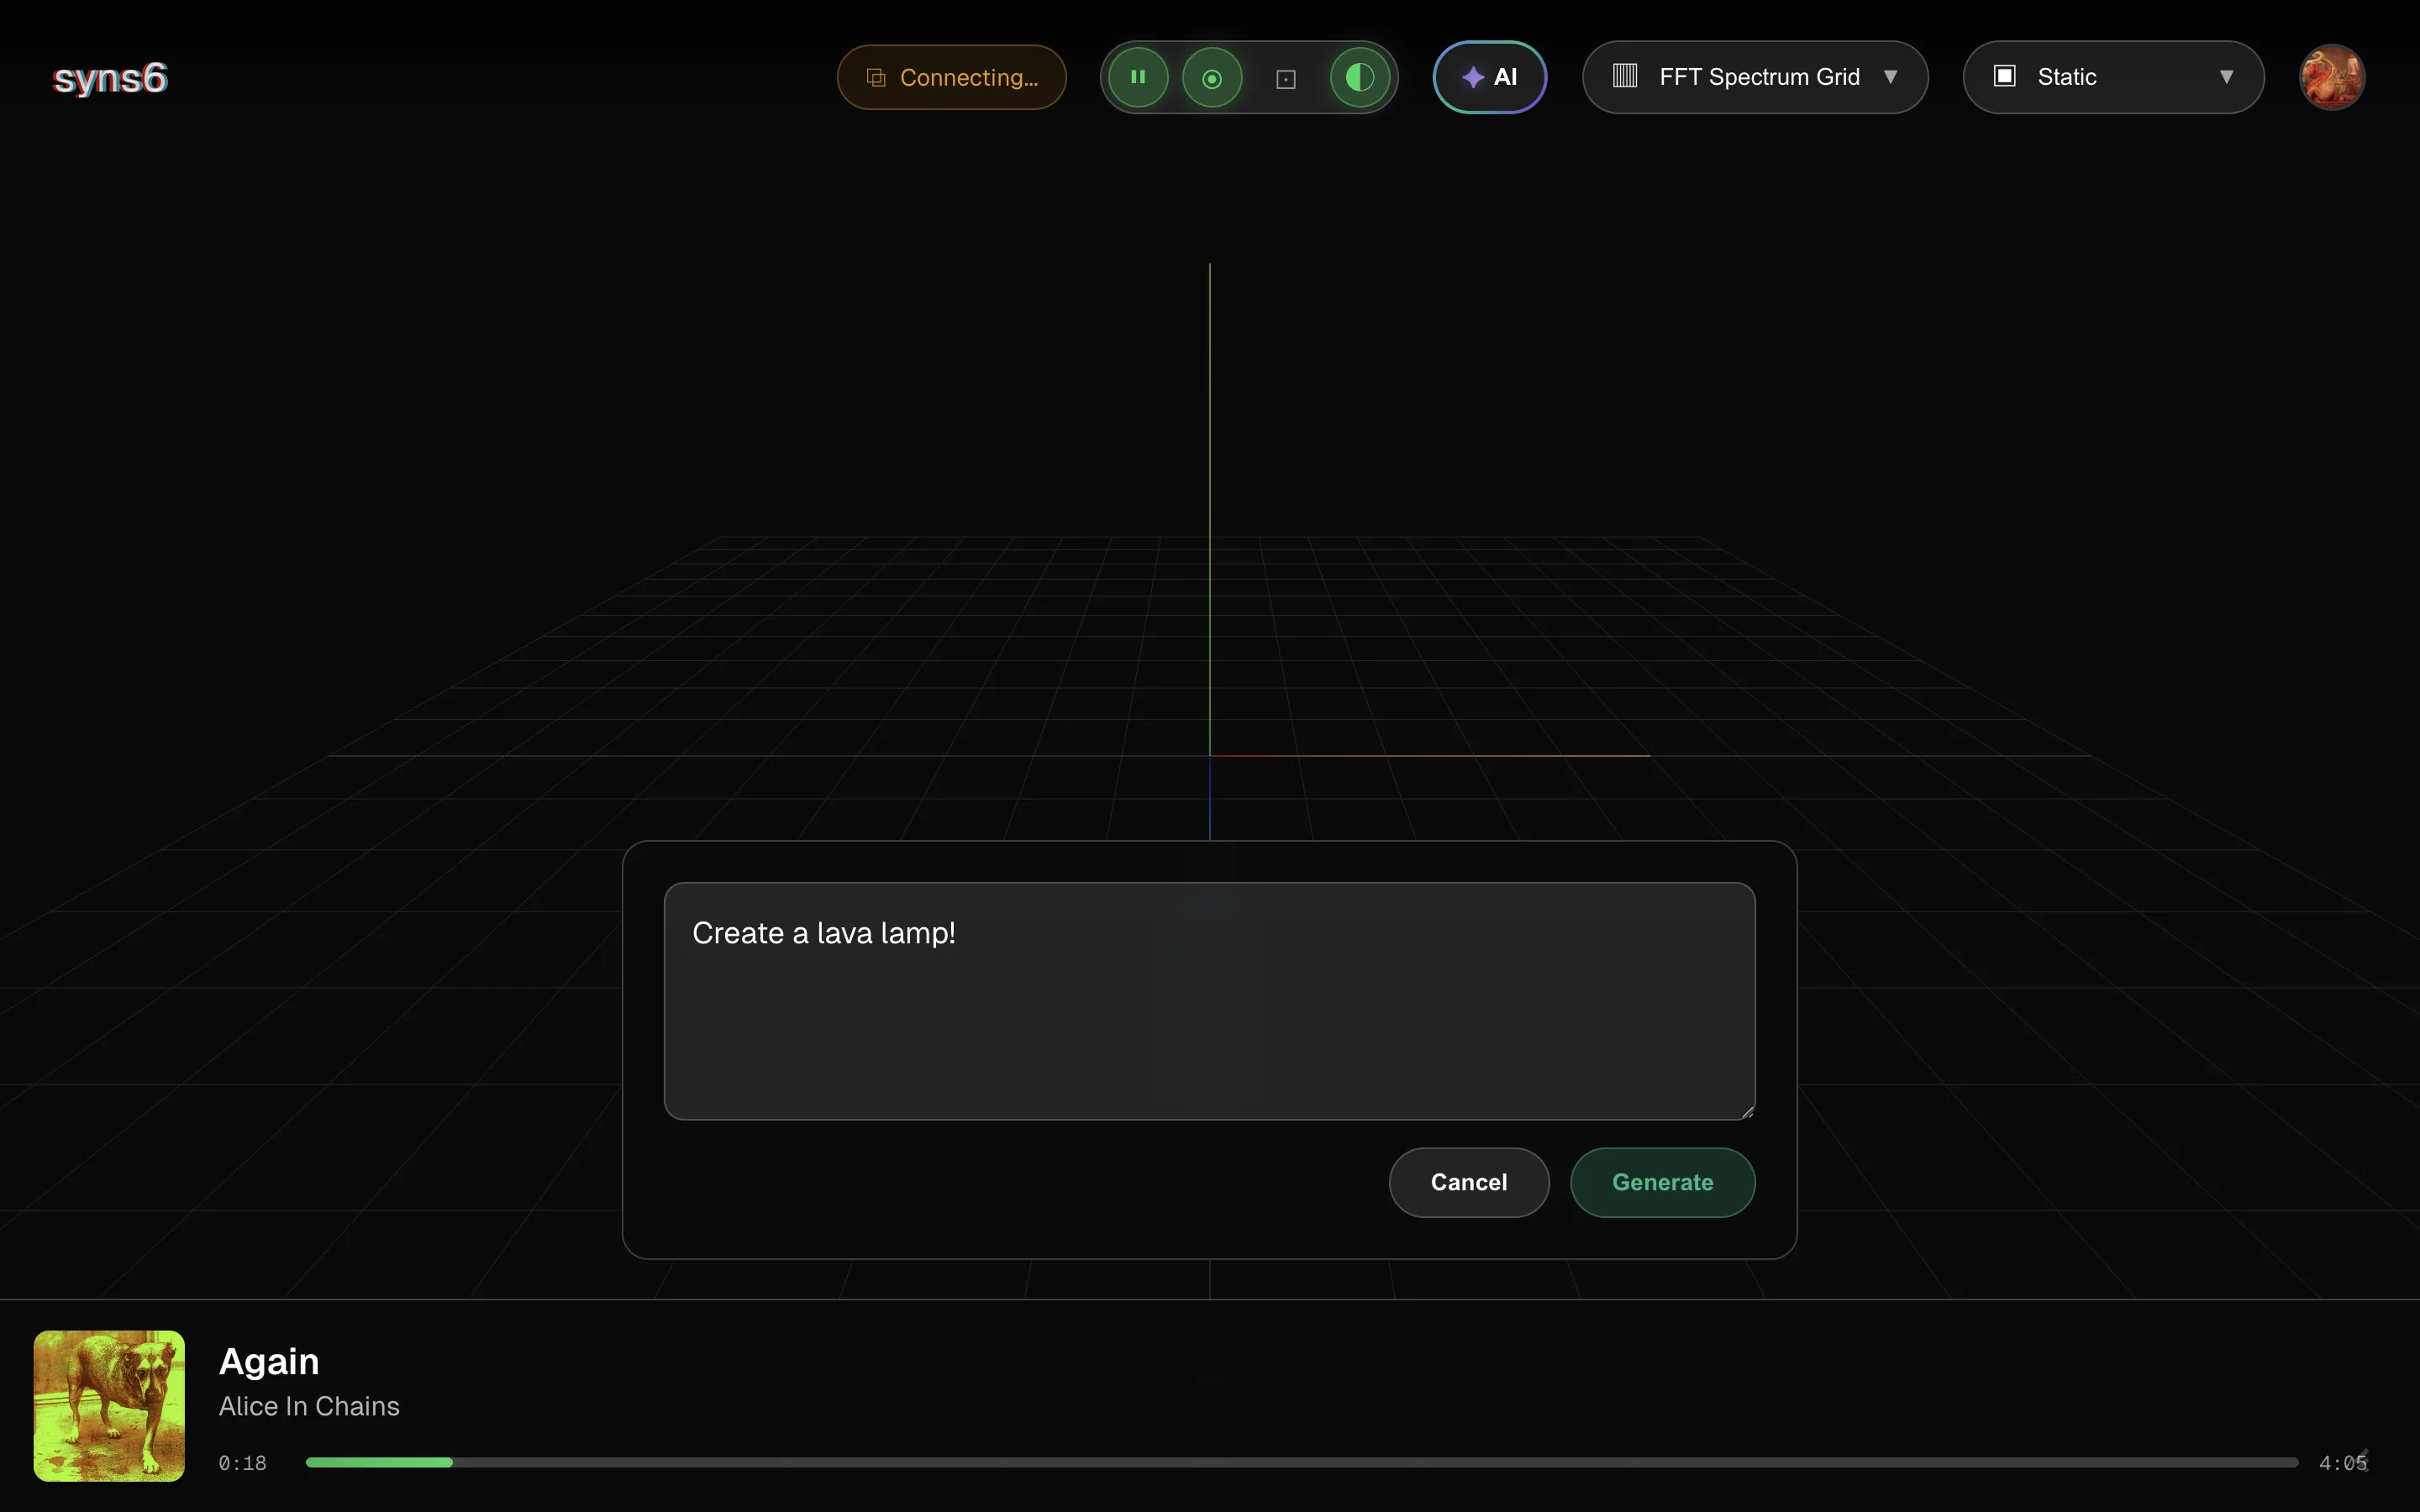Click the FFT Spectrum Grid icon
This screenshot has height=1512, width=2420.
click(x=1625, y=76)
